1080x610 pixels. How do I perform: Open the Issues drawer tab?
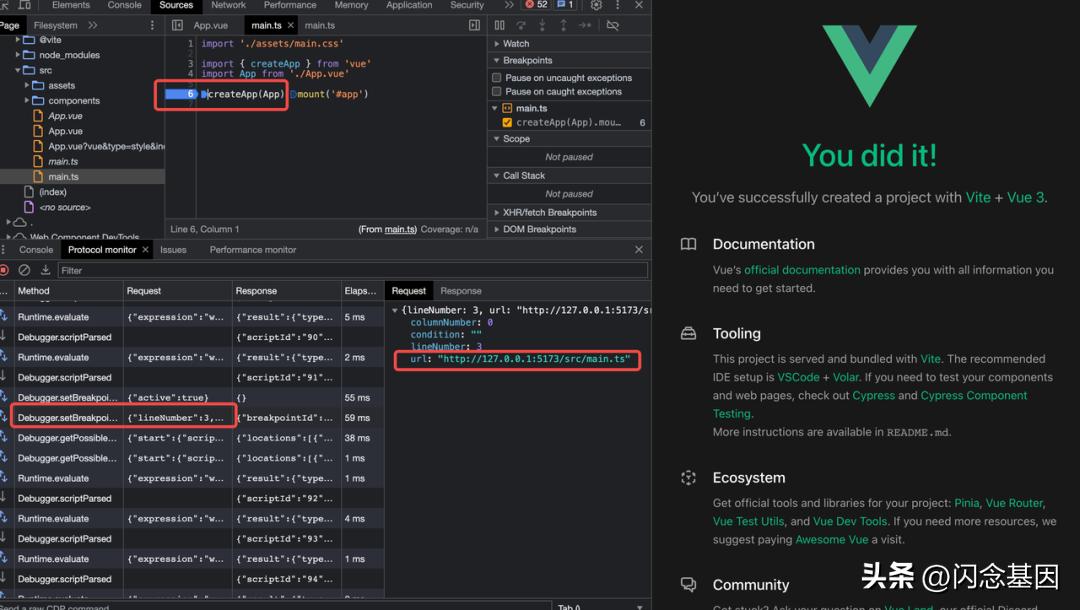click(173, 250)
